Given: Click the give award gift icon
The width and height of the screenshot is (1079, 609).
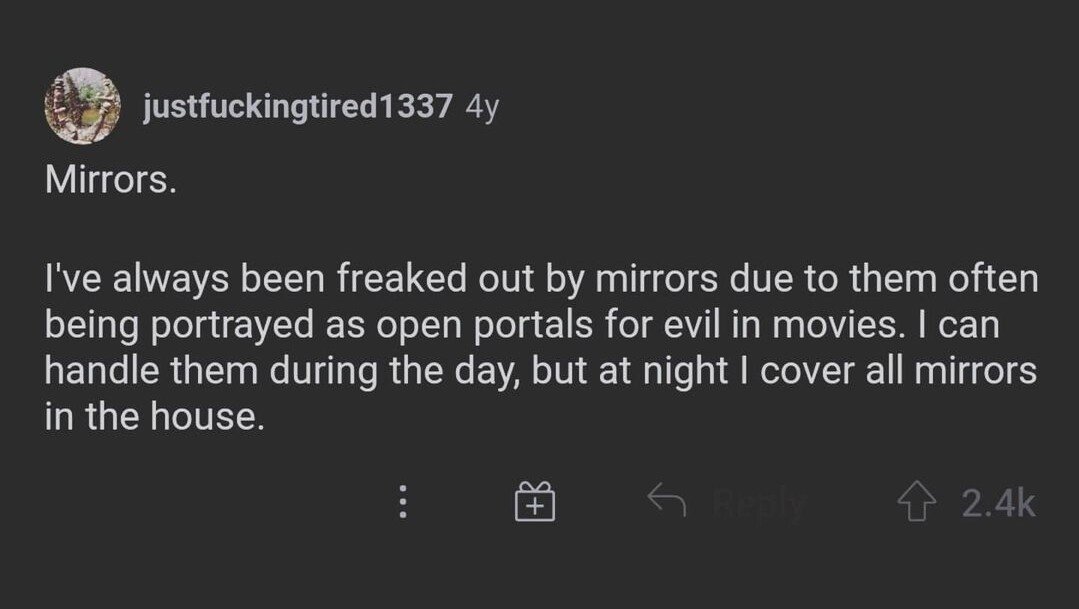Looking at the screenshot, I should click(x=535, y=501).
